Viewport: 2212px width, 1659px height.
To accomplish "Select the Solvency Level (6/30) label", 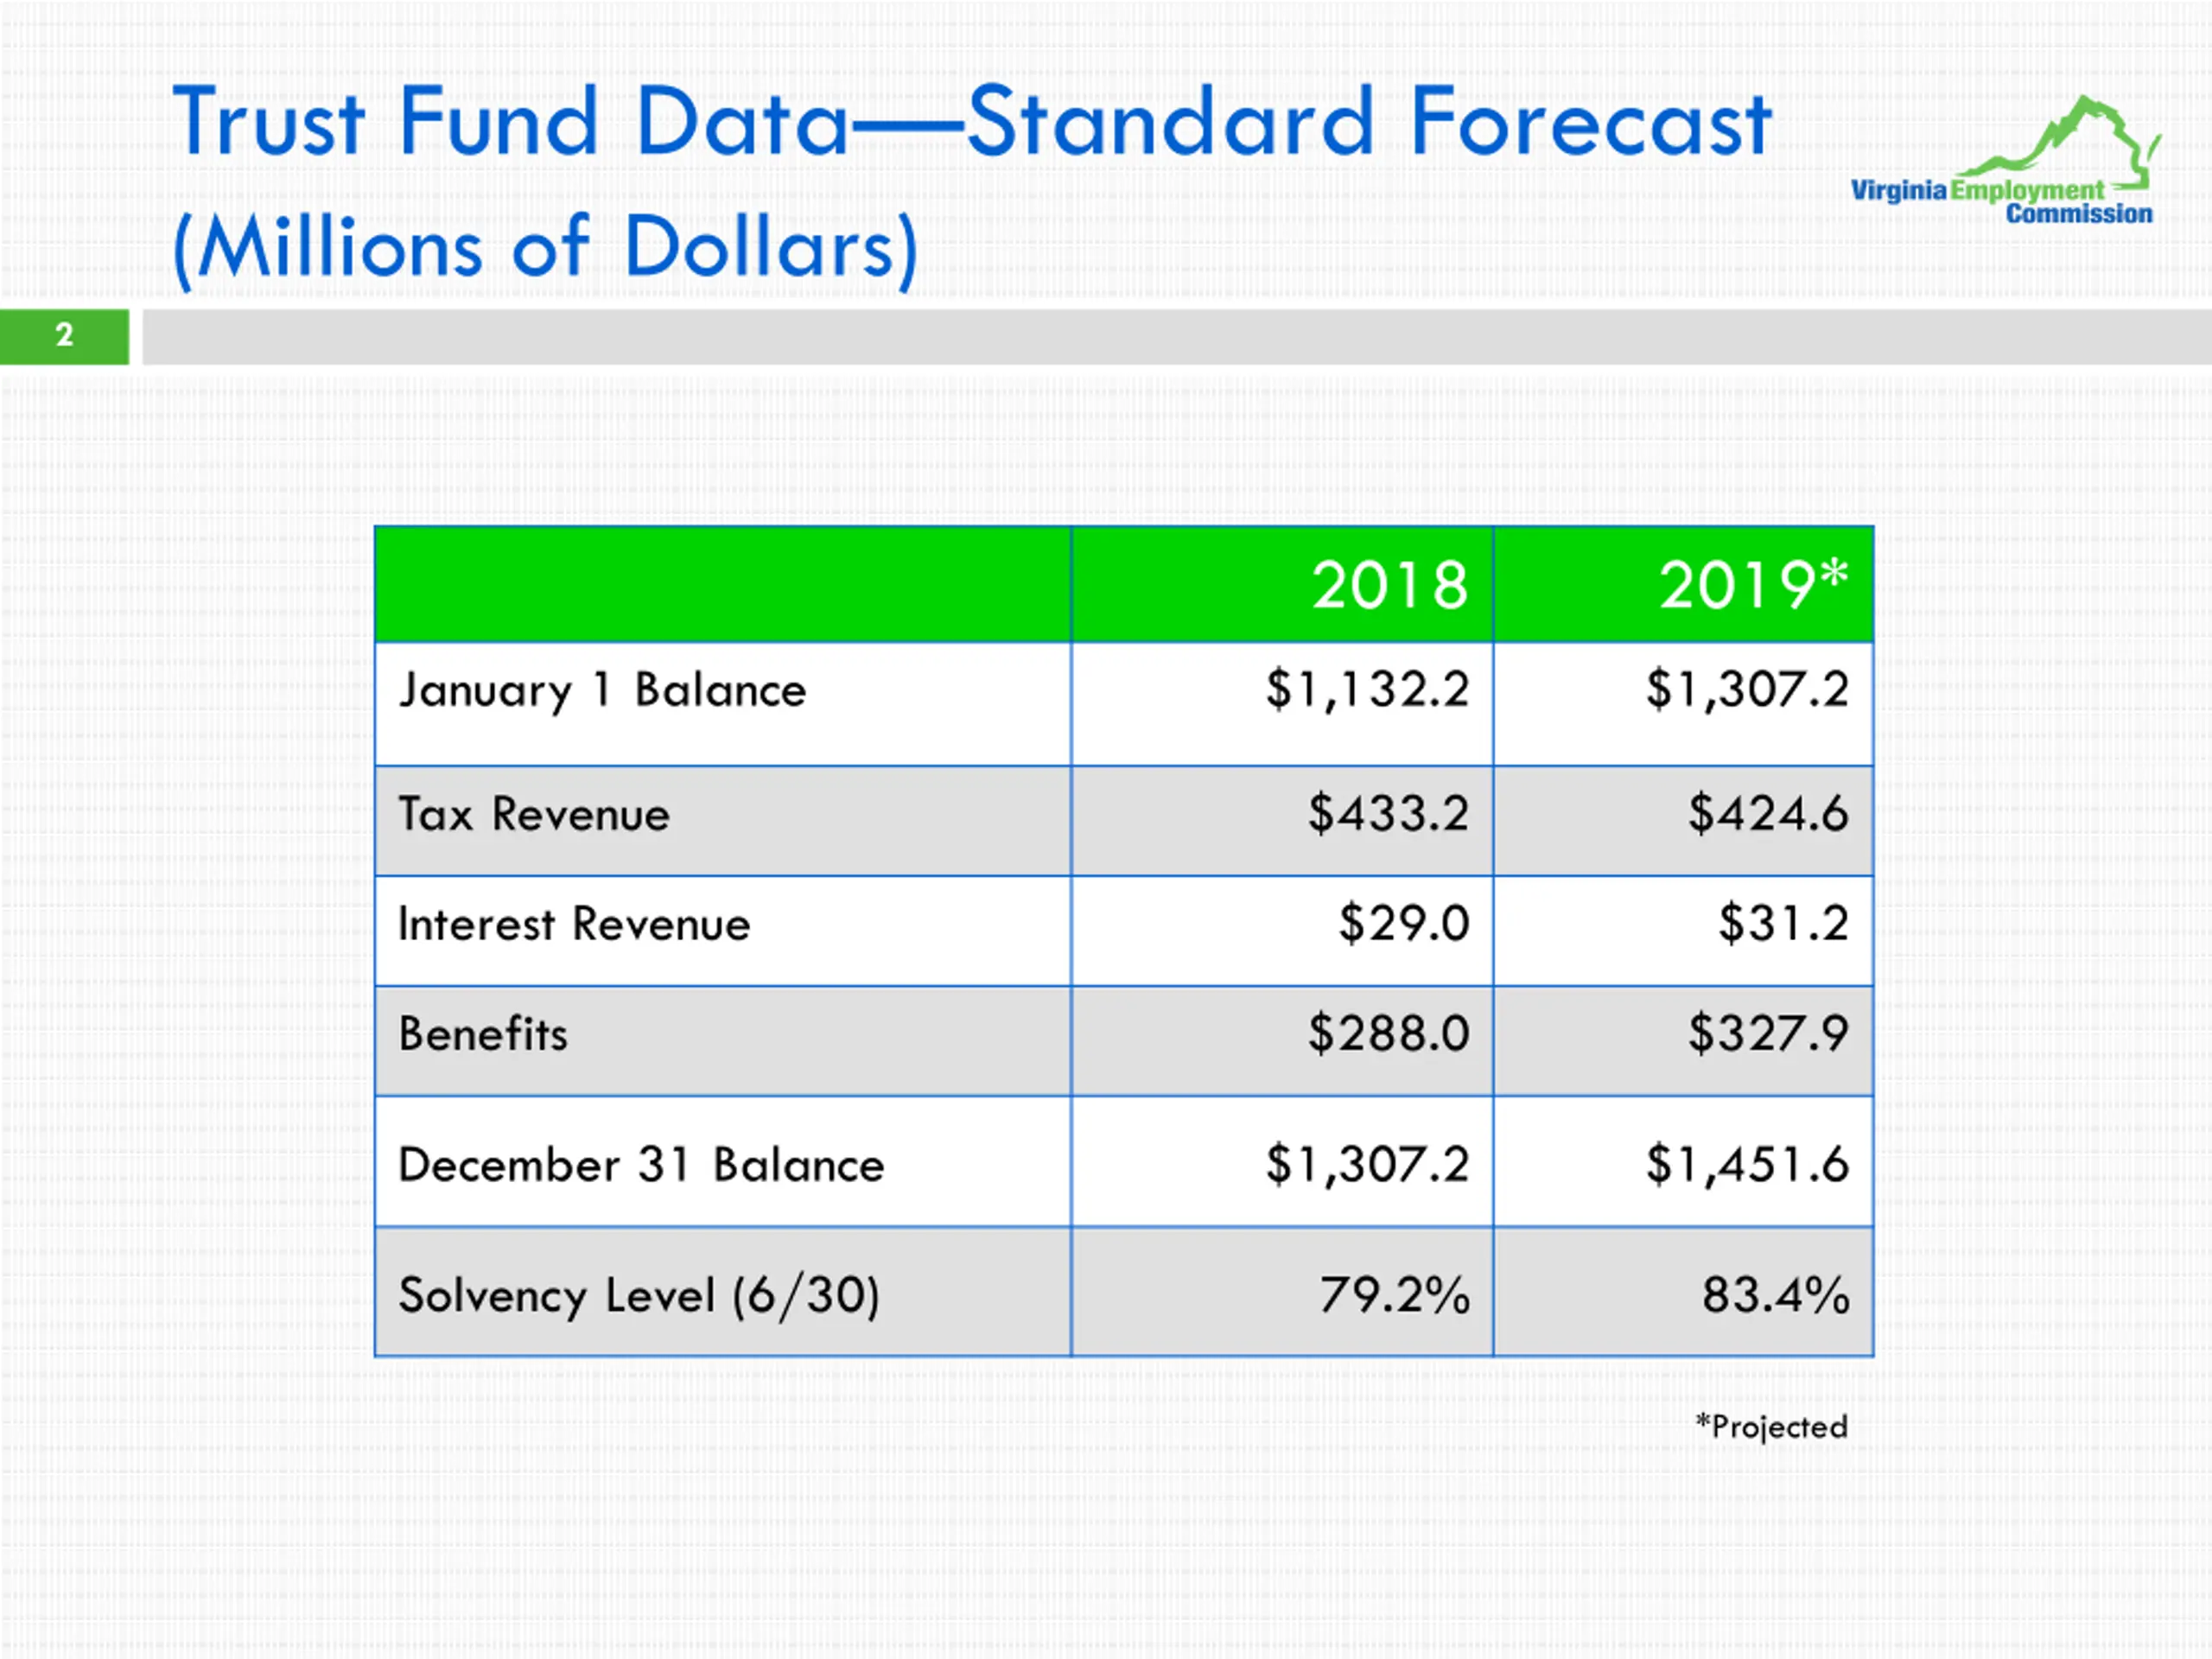I will (x=639, y=1297).
